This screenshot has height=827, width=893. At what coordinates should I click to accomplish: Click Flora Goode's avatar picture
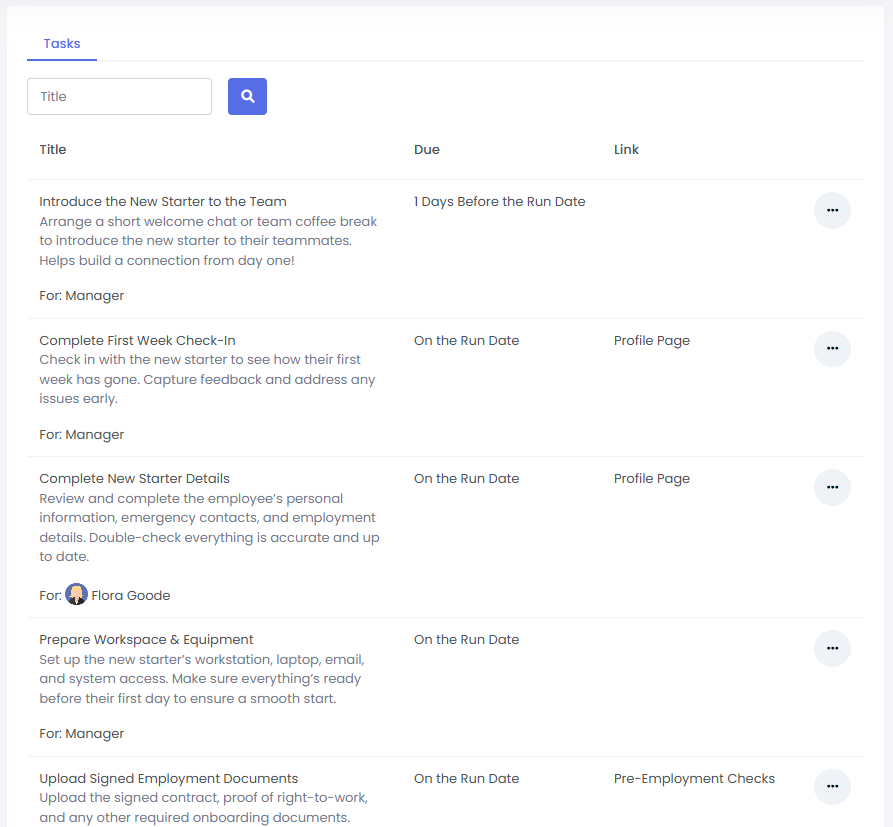coord(76,594)
